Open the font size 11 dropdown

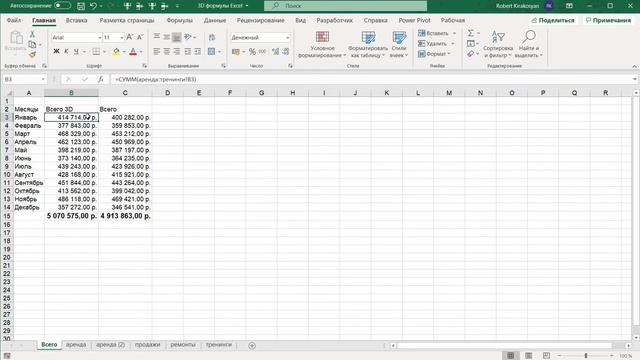[122, 38]
